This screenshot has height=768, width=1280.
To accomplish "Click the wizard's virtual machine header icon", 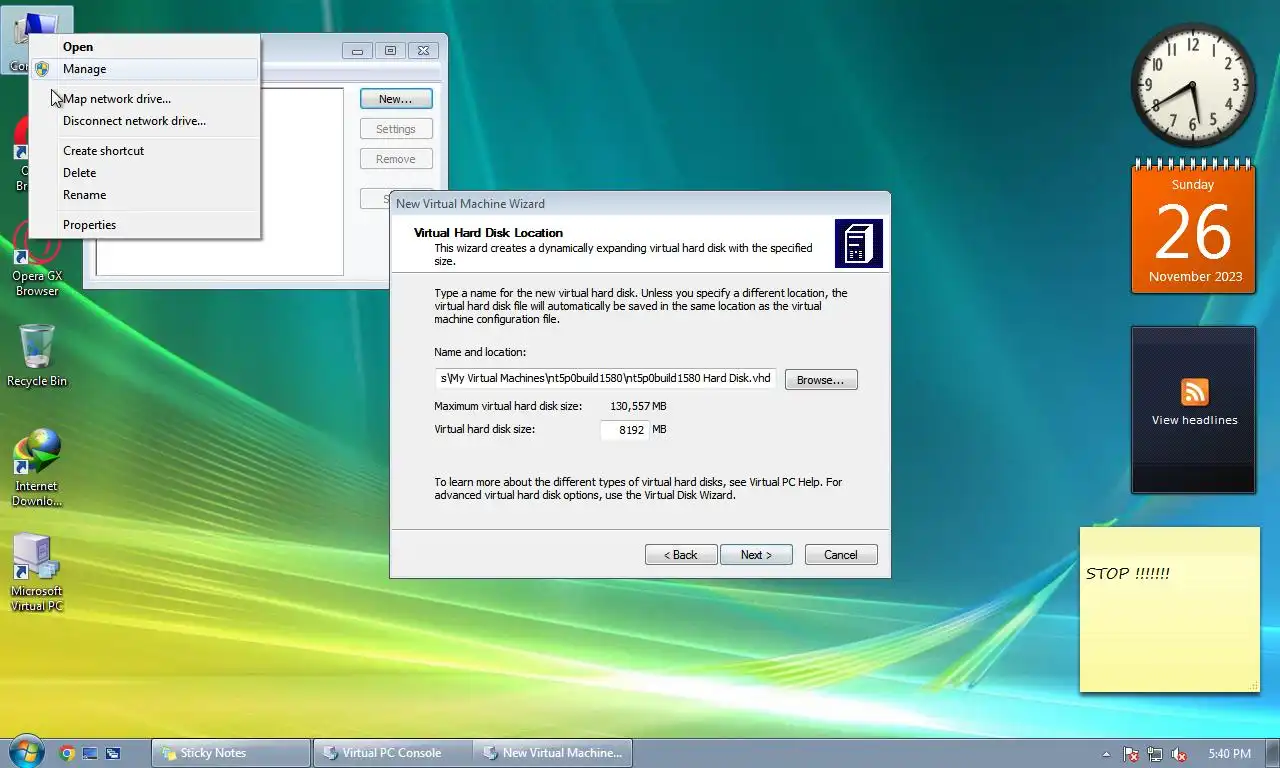I will [x=859, y=243].
